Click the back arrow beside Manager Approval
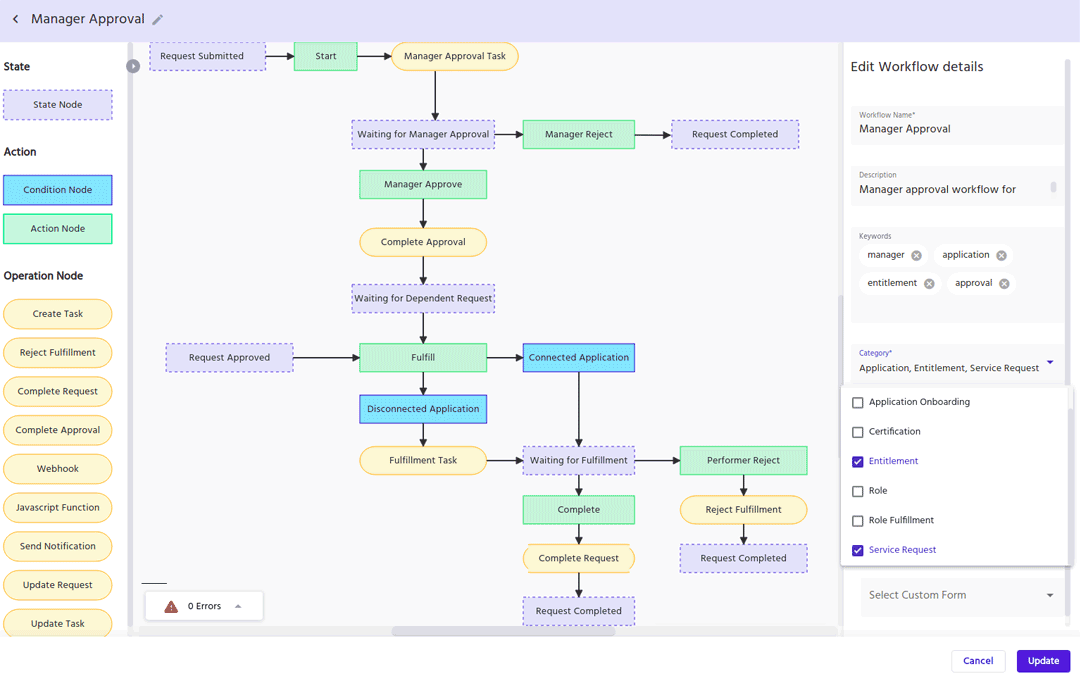The width and height of the screenshot is (1080, 685). pos(16,19)
